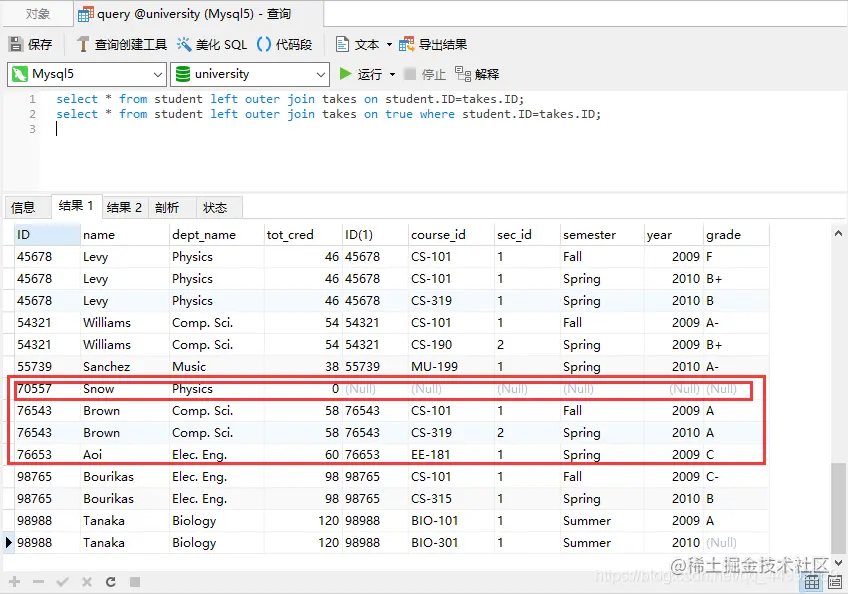Click the Save (保存) floppy disk icon

point(16,44)
